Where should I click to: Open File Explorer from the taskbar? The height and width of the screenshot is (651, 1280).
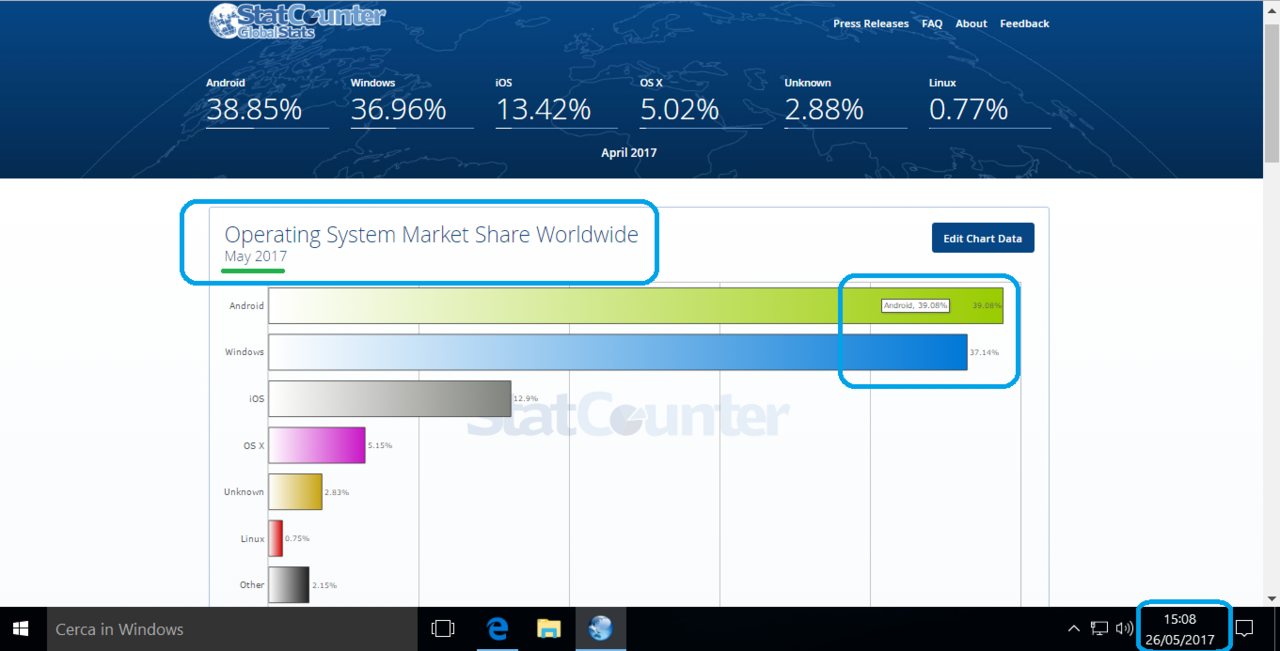[x=548, y=629]
